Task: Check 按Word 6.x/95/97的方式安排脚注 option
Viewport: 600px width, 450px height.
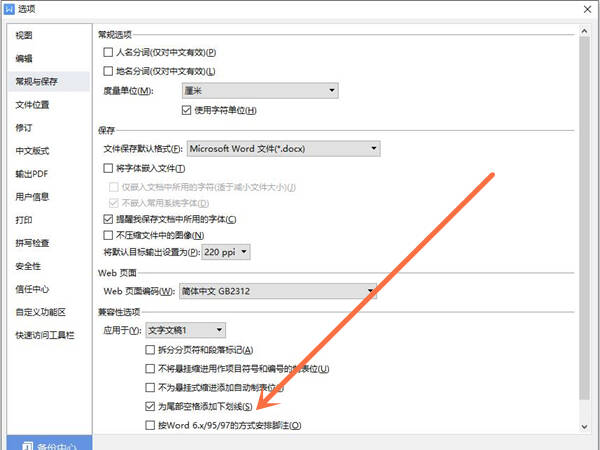Action: coord(150,426)
